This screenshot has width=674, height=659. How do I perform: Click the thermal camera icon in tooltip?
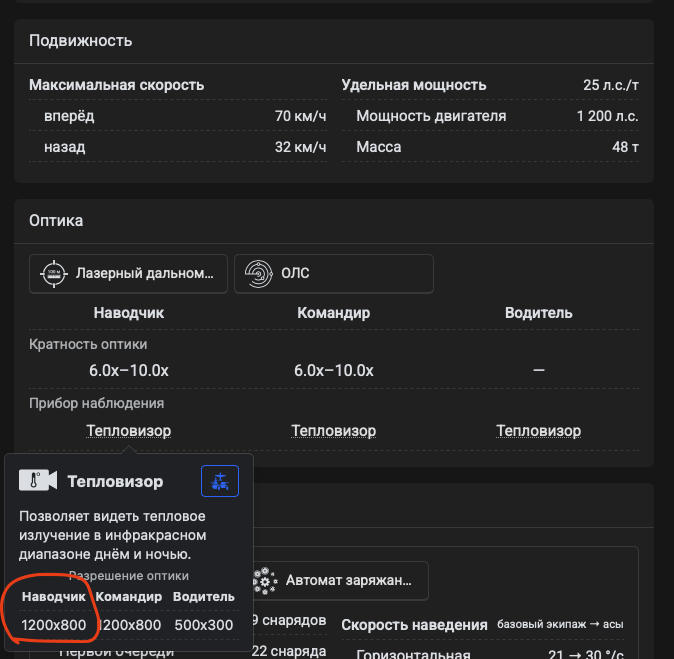[x=38, y=481]
